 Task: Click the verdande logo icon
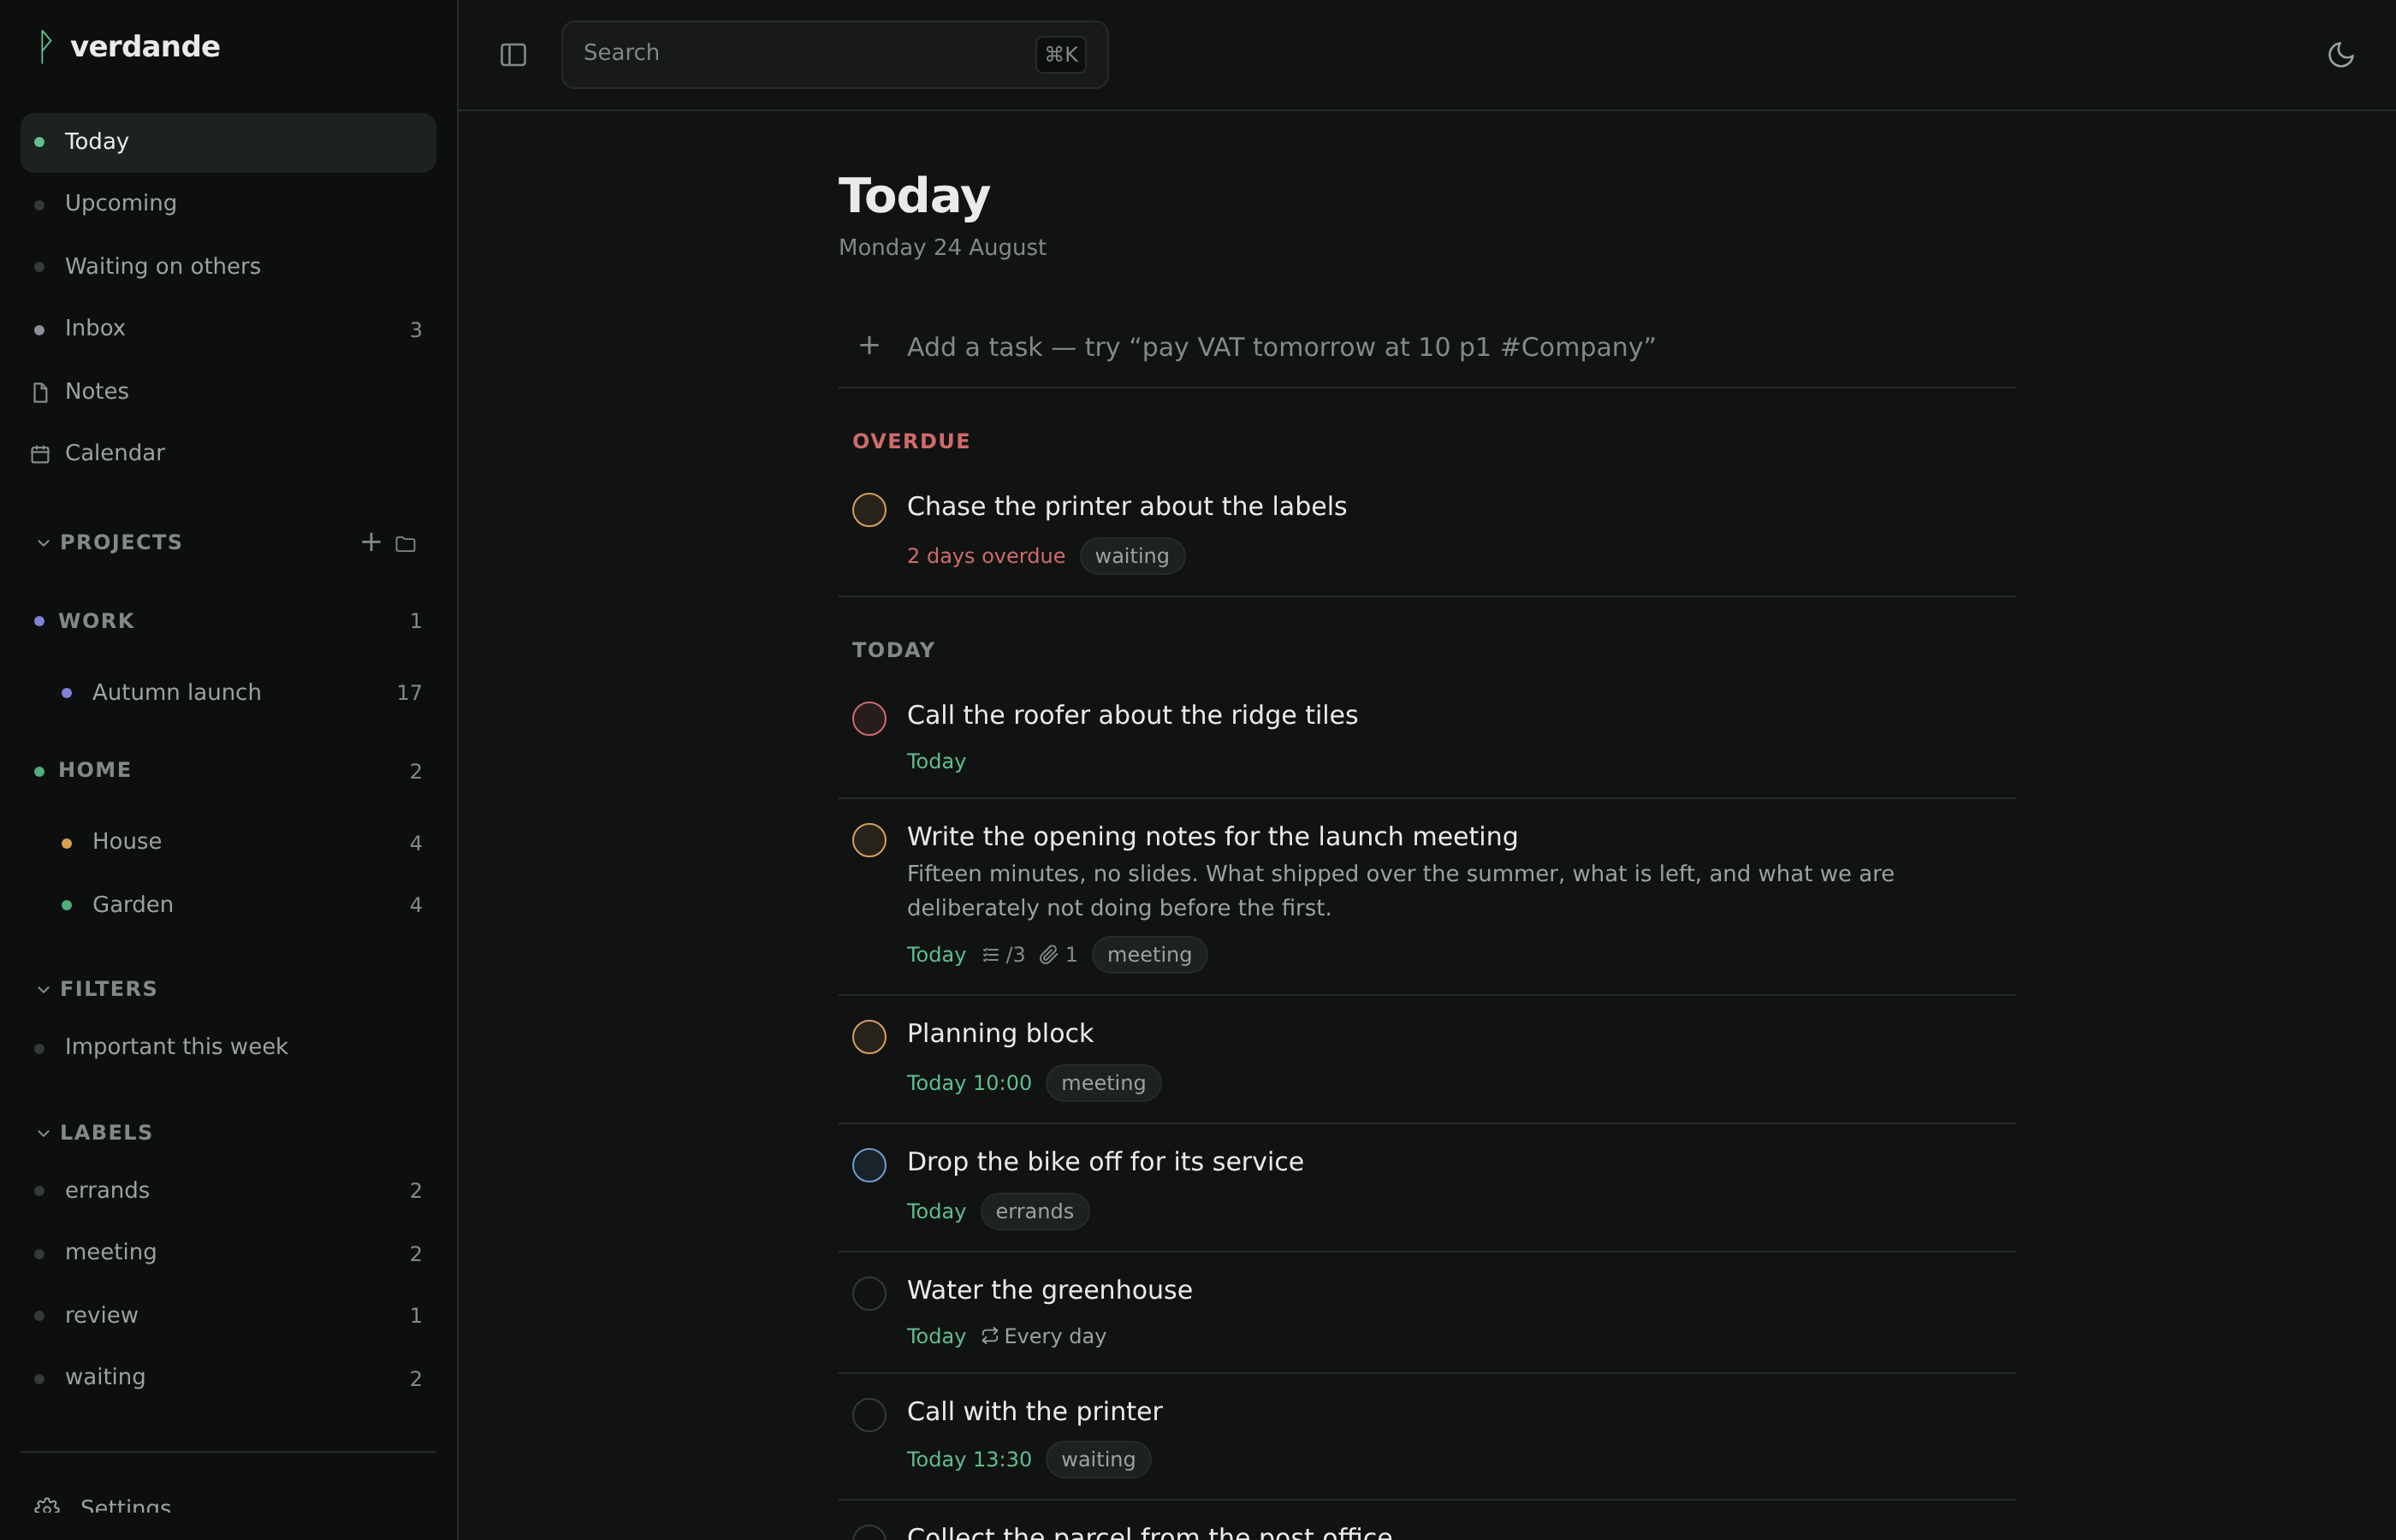[x=45, y=47]
